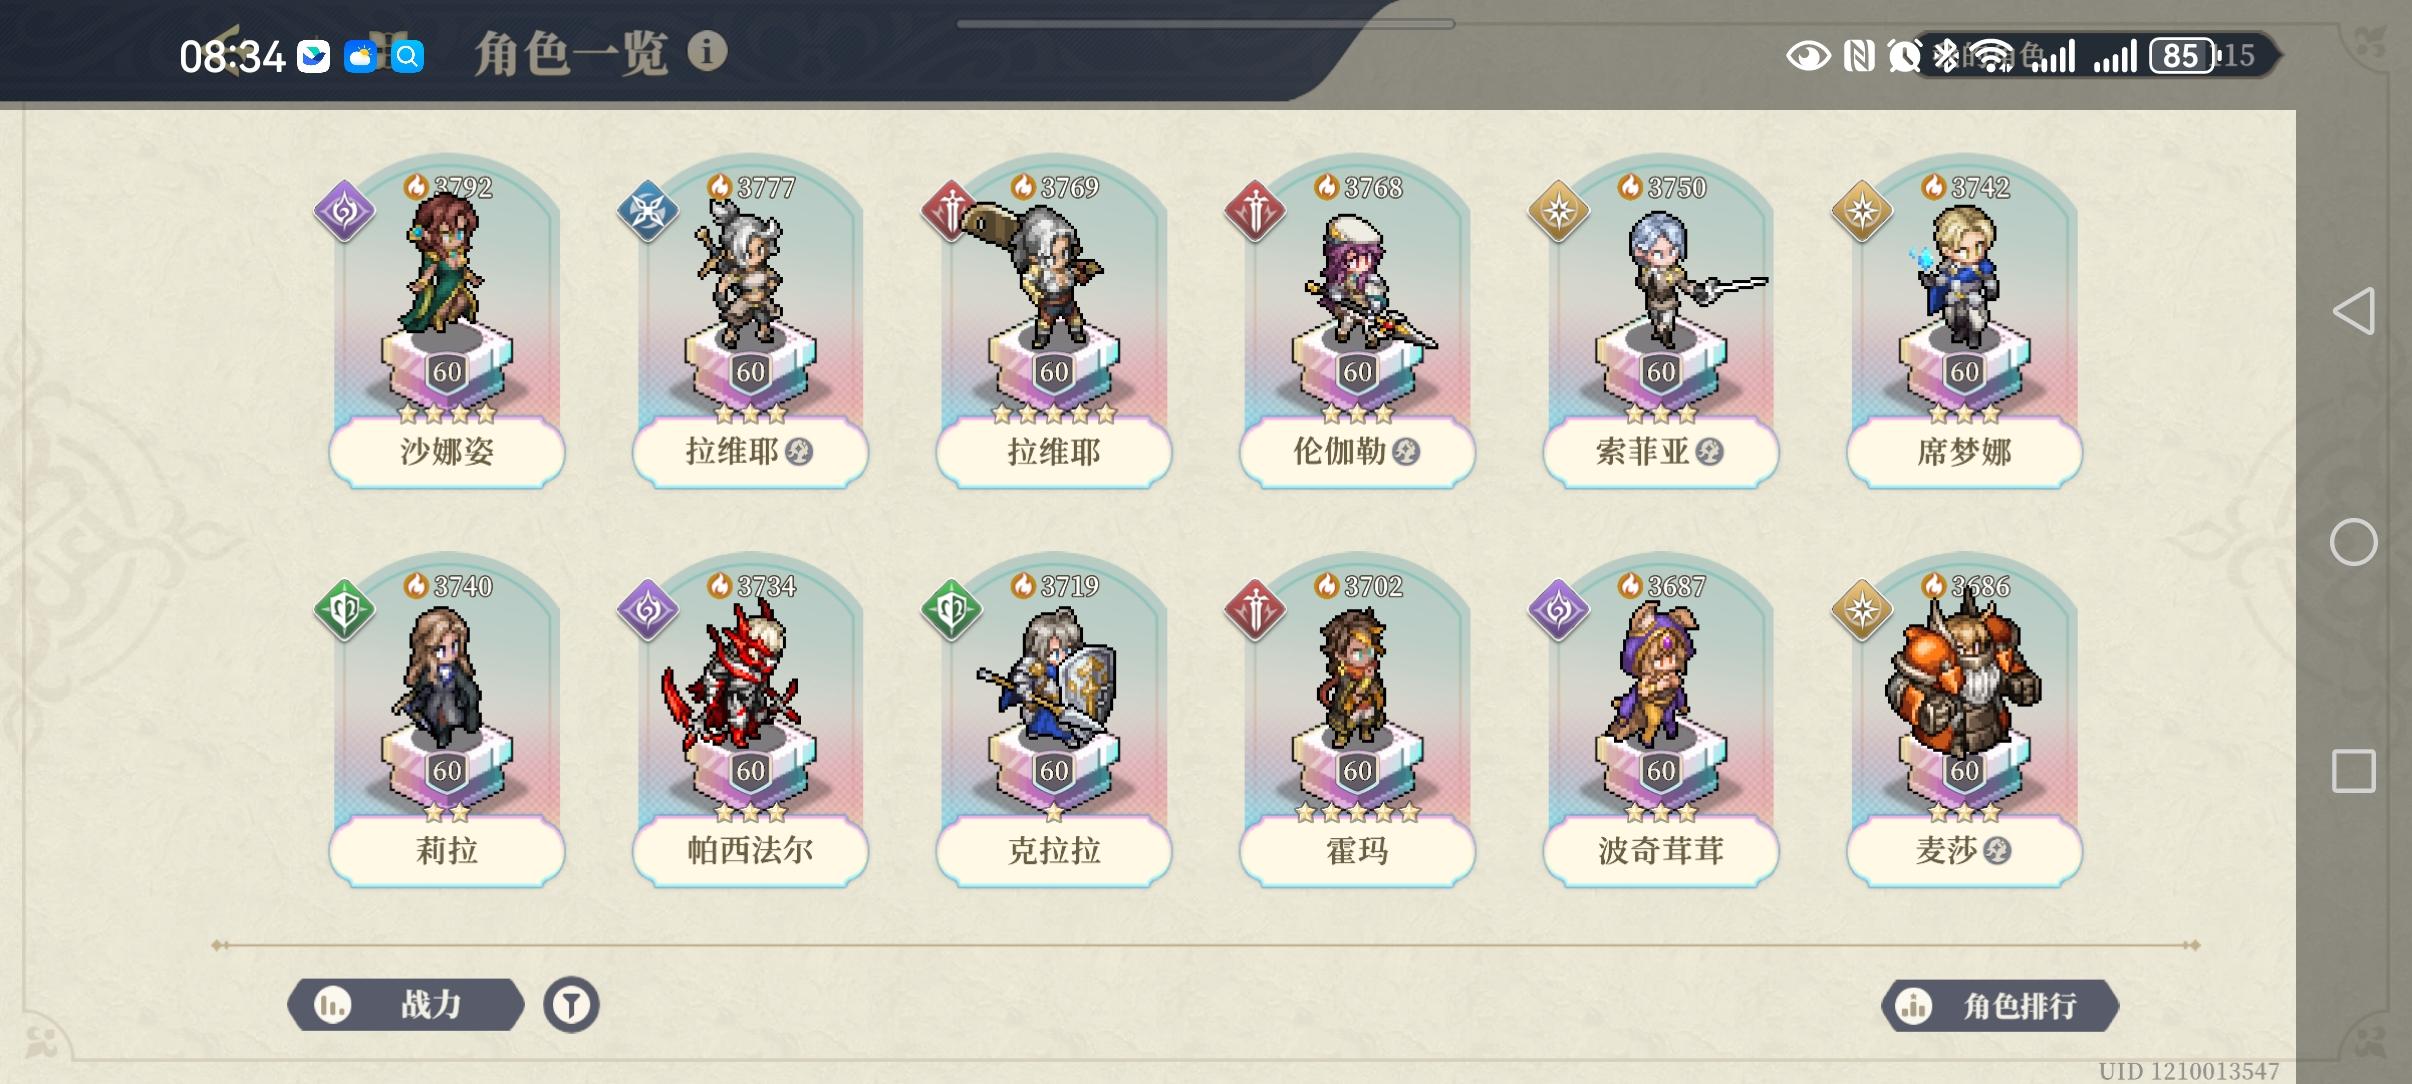Image resolution: width=2412 pixels, height=1084 pixels.
Task: Tap the Android back triangle button
Action: (2353, 311)
